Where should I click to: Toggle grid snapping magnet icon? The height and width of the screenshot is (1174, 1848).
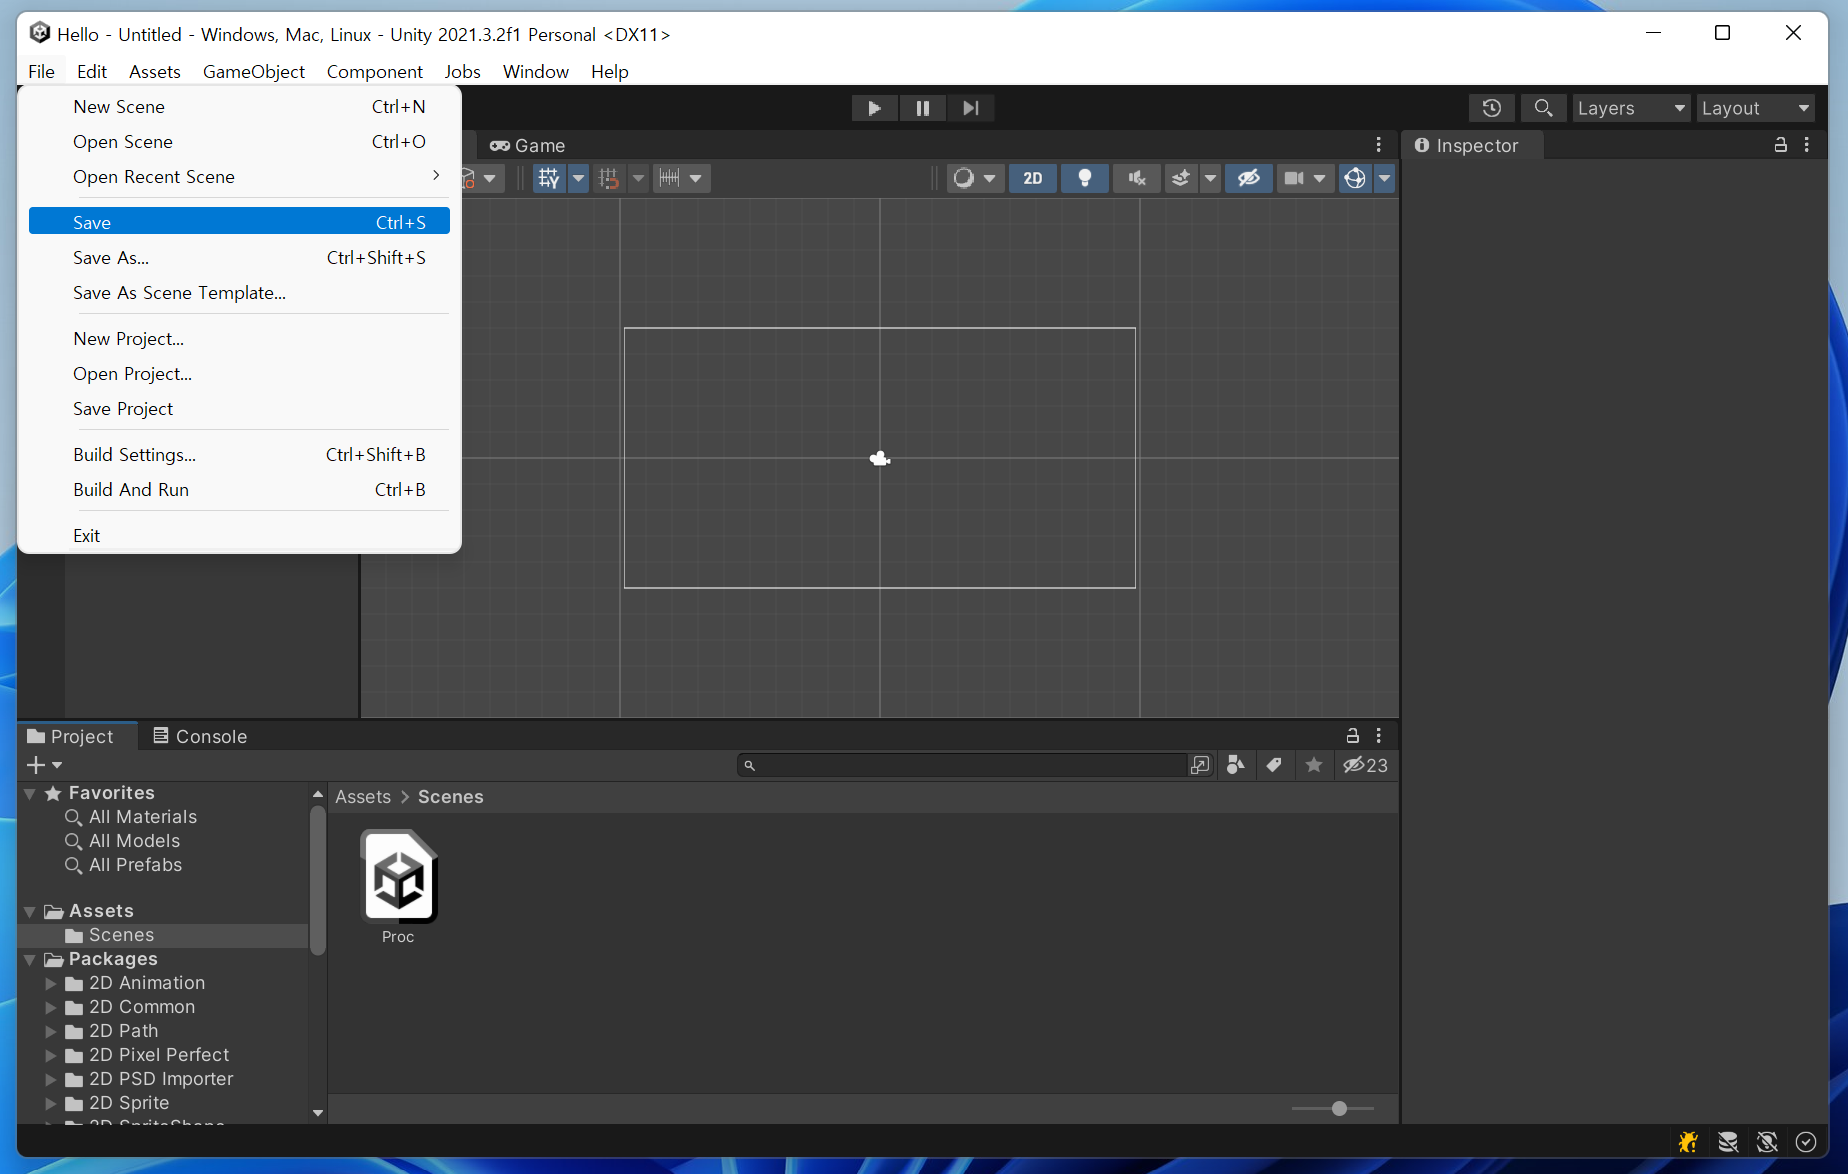(x=609, y=178)
